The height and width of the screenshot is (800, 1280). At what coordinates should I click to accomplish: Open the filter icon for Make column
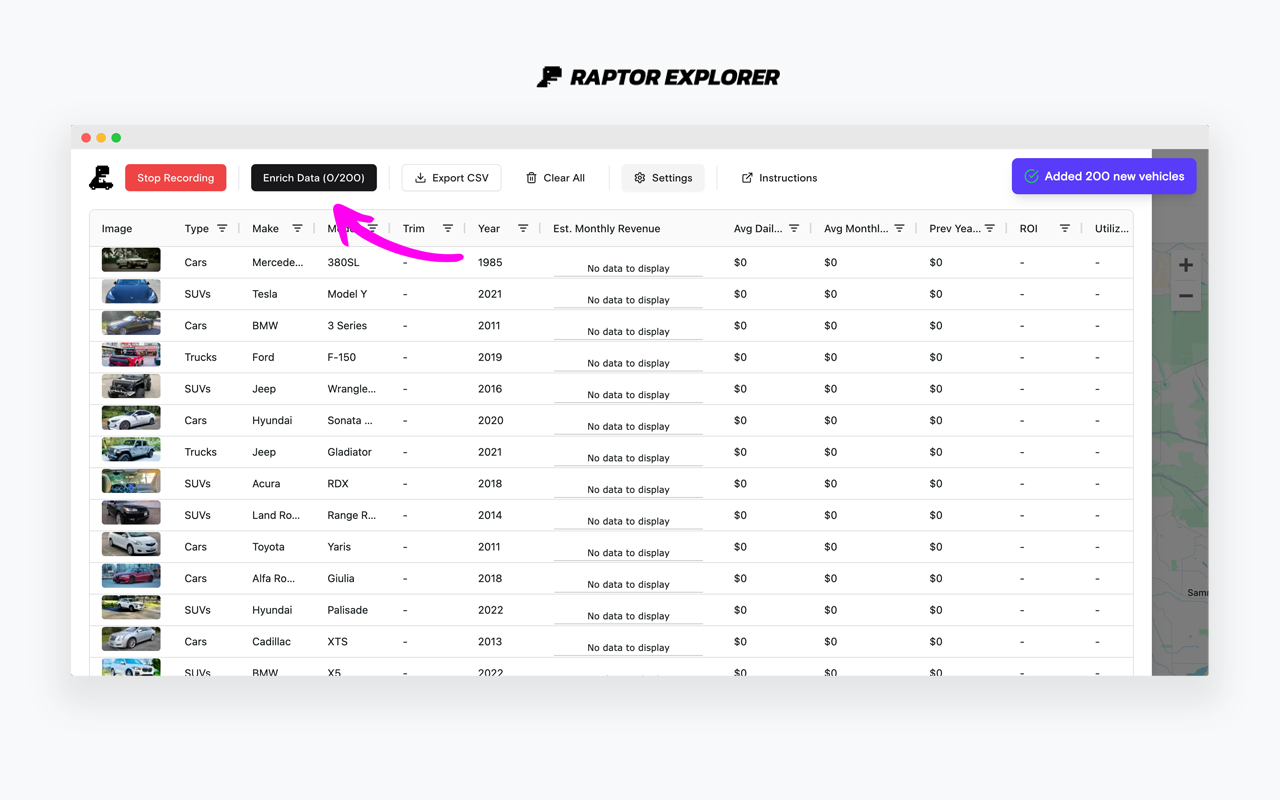[x=297, y=229]
